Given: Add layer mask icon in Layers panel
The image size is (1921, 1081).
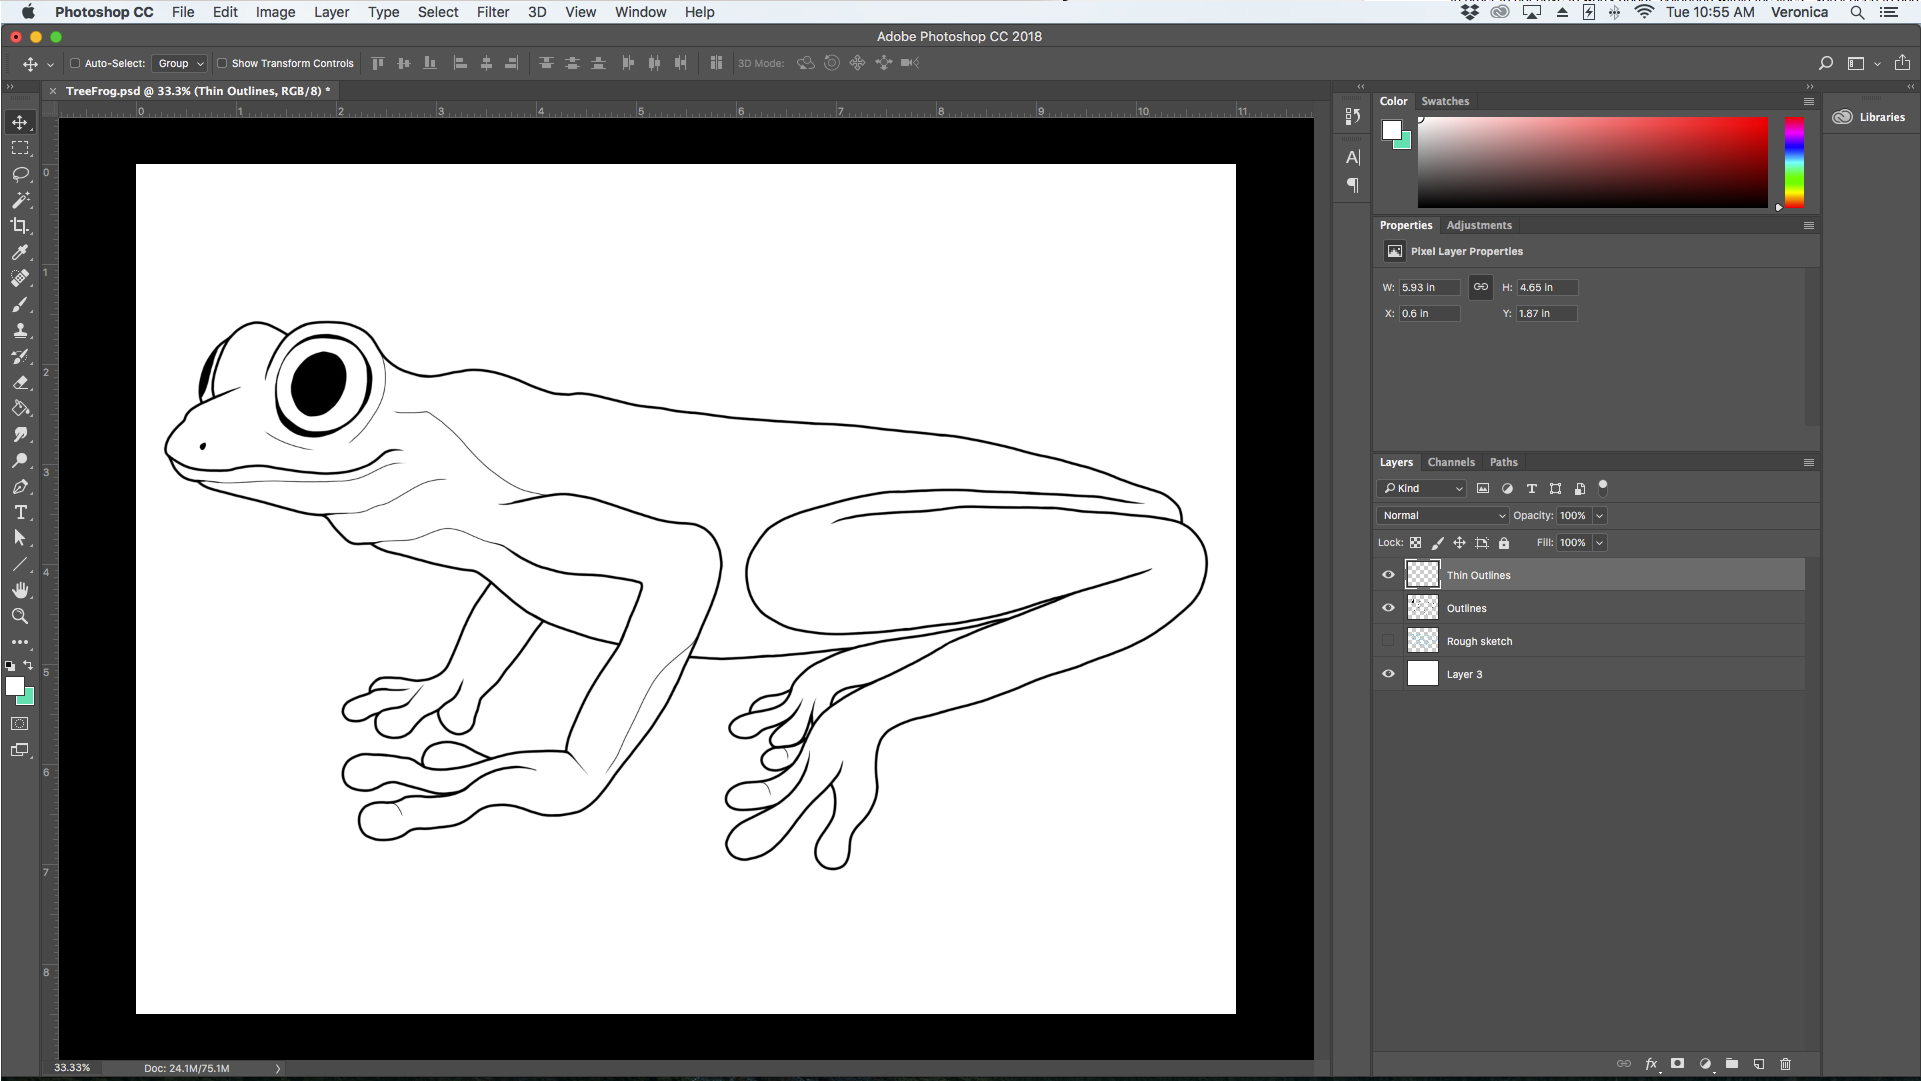Looking at the screenshot, I should pos(1678,1064).
